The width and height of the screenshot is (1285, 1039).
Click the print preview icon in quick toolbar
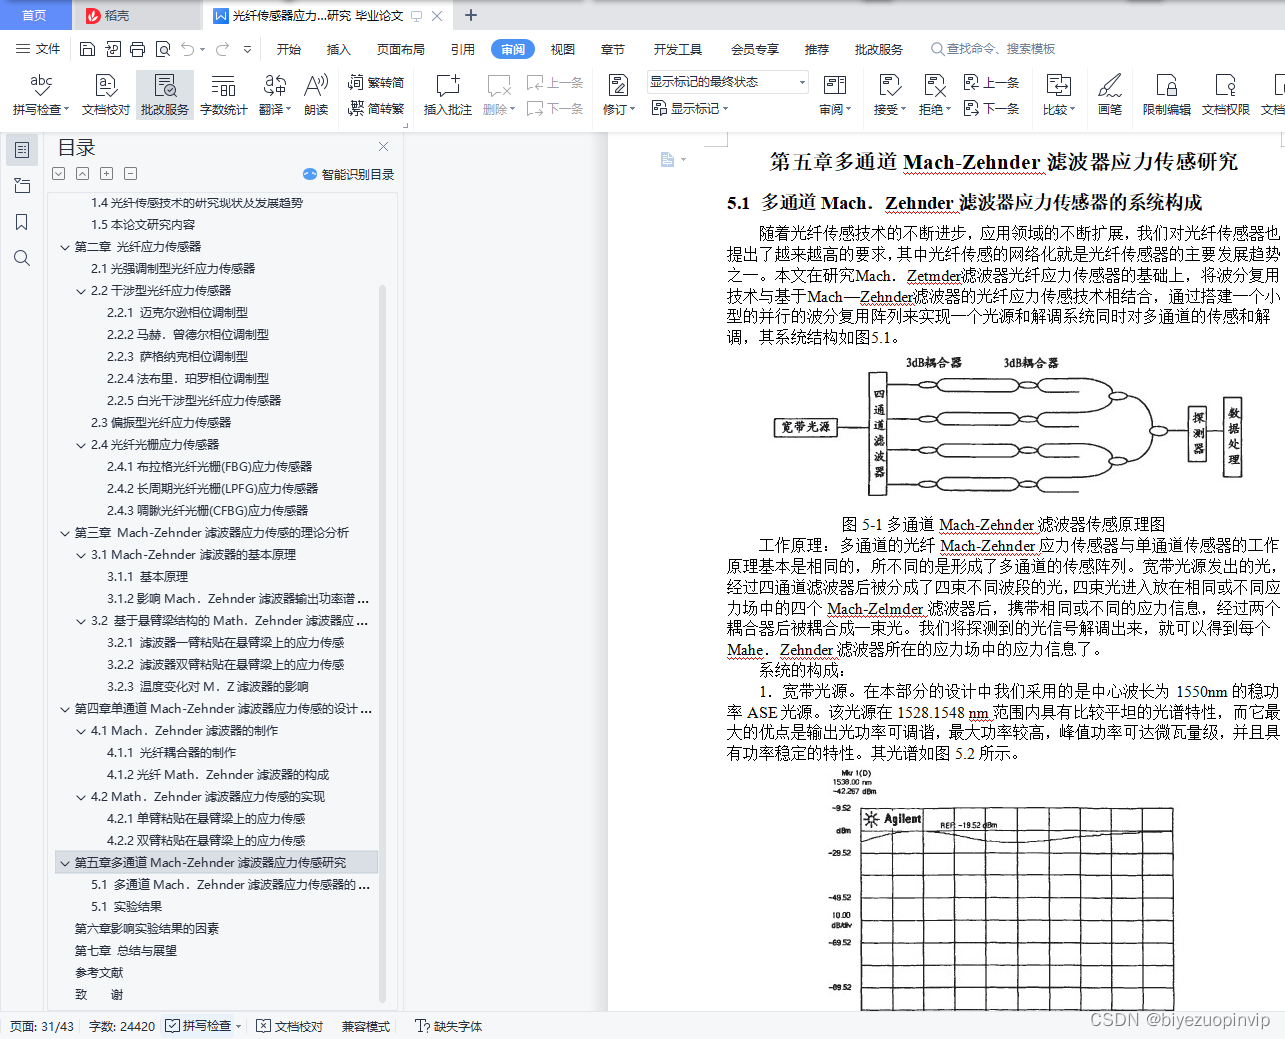click(162, 49)
